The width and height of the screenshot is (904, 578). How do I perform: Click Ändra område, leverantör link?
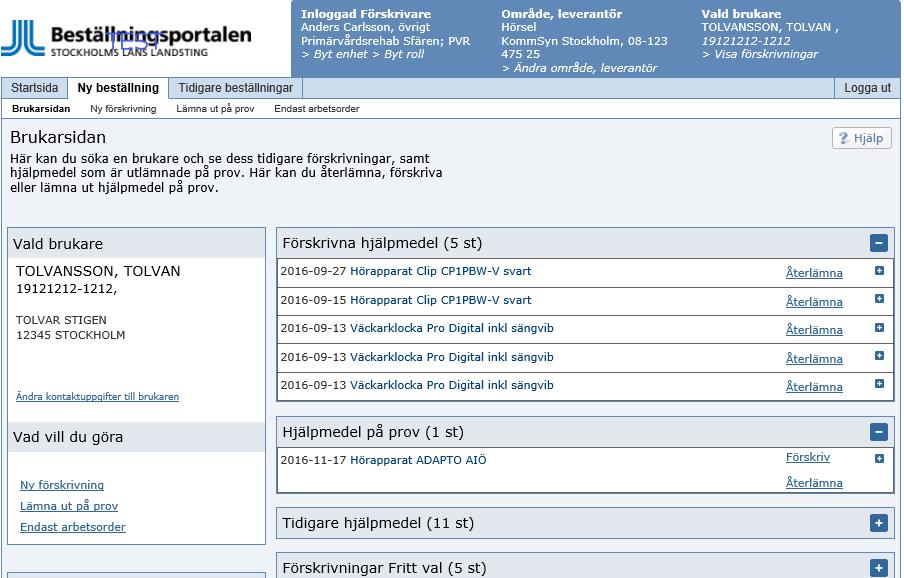579,68
